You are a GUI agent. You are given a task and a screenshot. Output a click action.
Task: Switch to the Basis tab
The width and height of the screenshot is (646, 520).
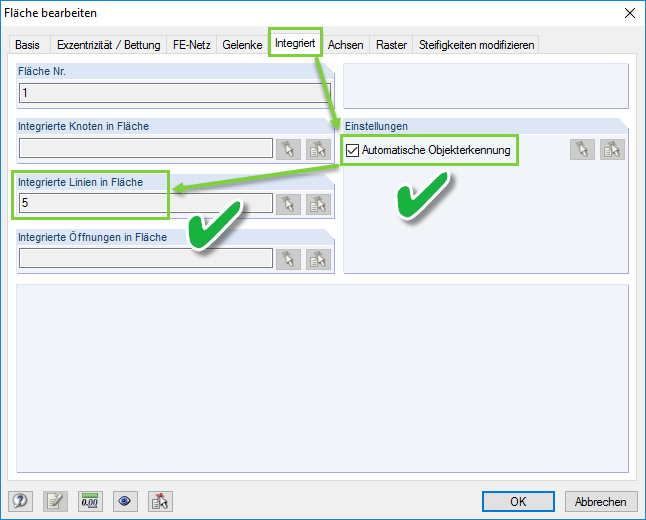[x=28, y=45]
